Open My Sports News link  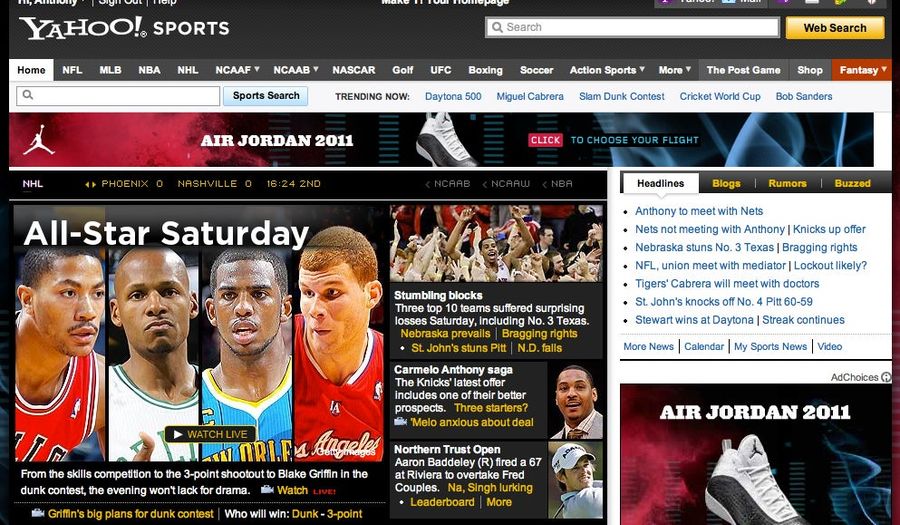point(770,347)
